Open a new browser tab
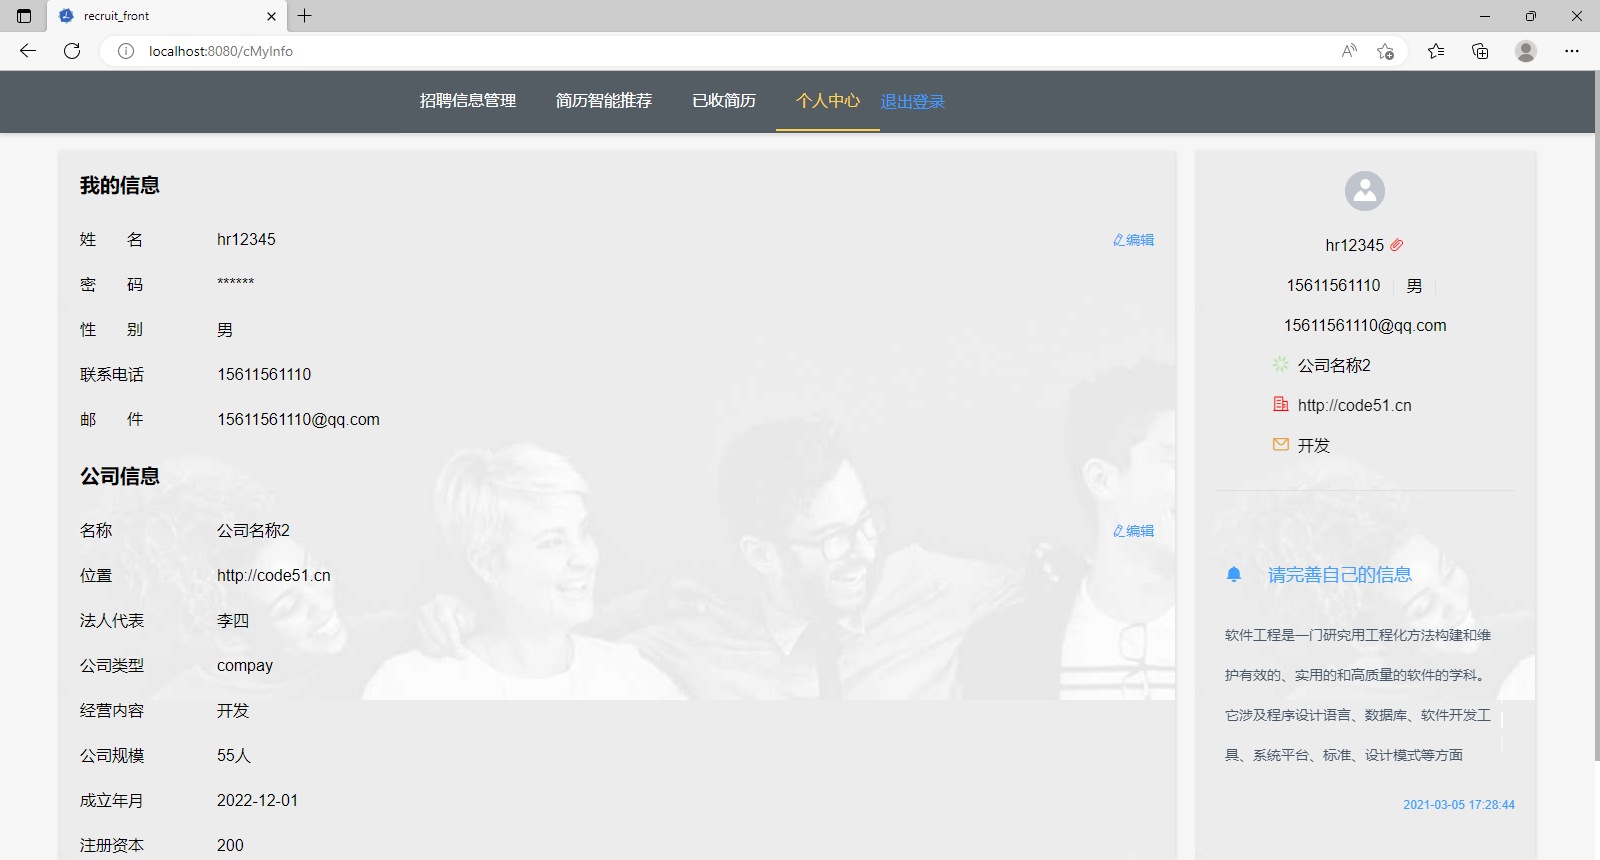 305,16
